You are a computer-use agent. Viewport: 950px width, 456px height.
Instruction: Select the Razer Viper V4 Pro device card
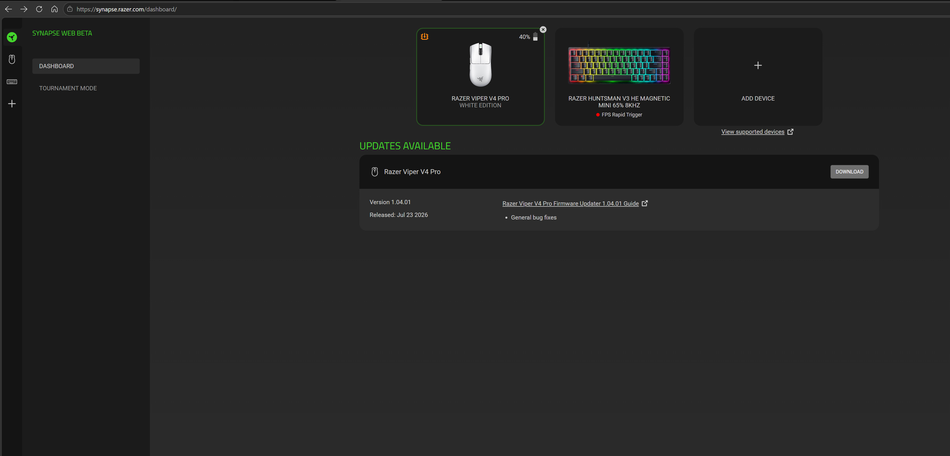point(480,77)
